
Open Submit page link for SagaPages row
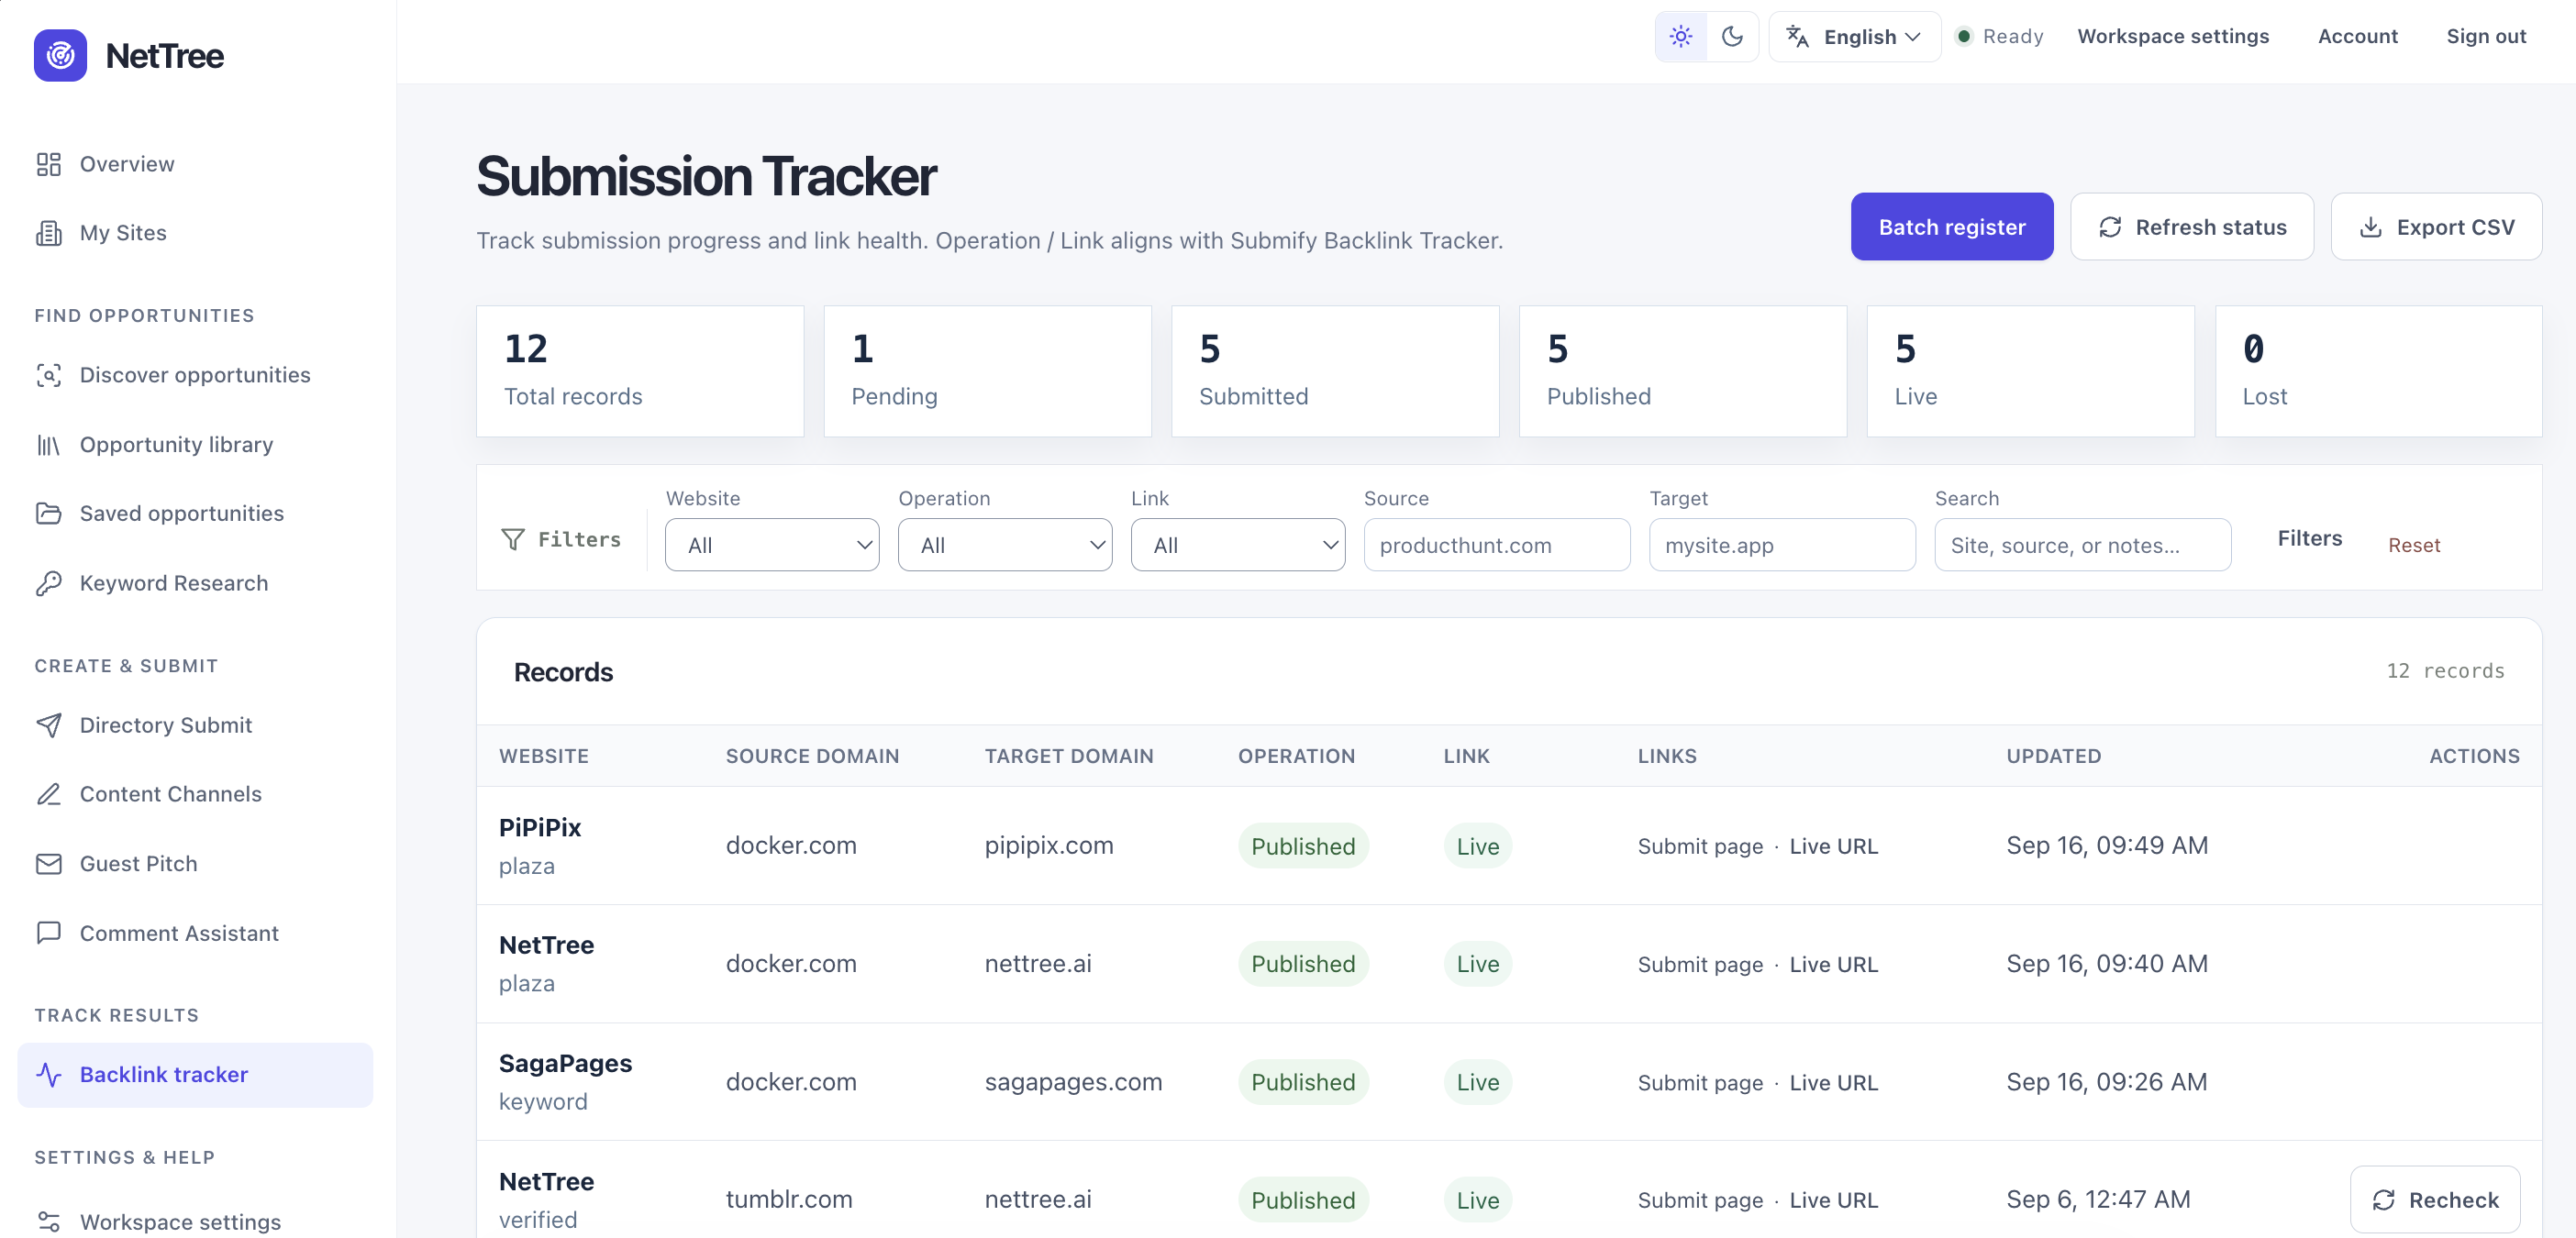point(1699,1082)
